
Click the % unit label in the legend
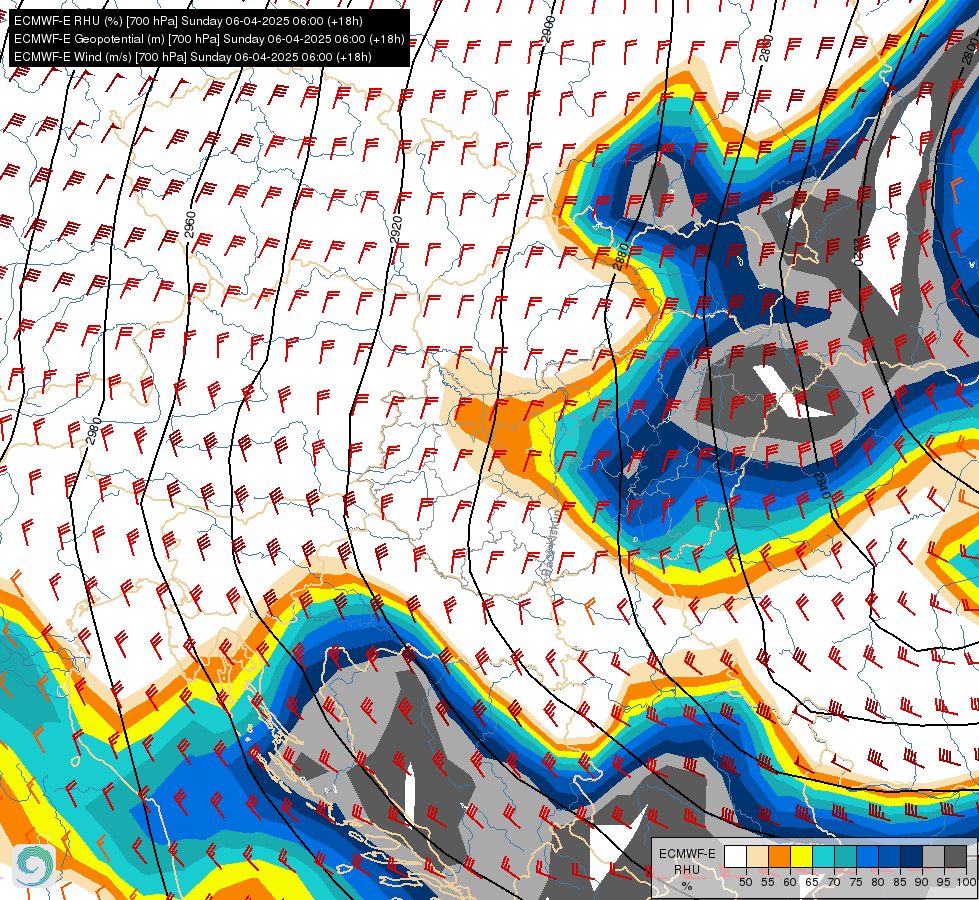687,886
